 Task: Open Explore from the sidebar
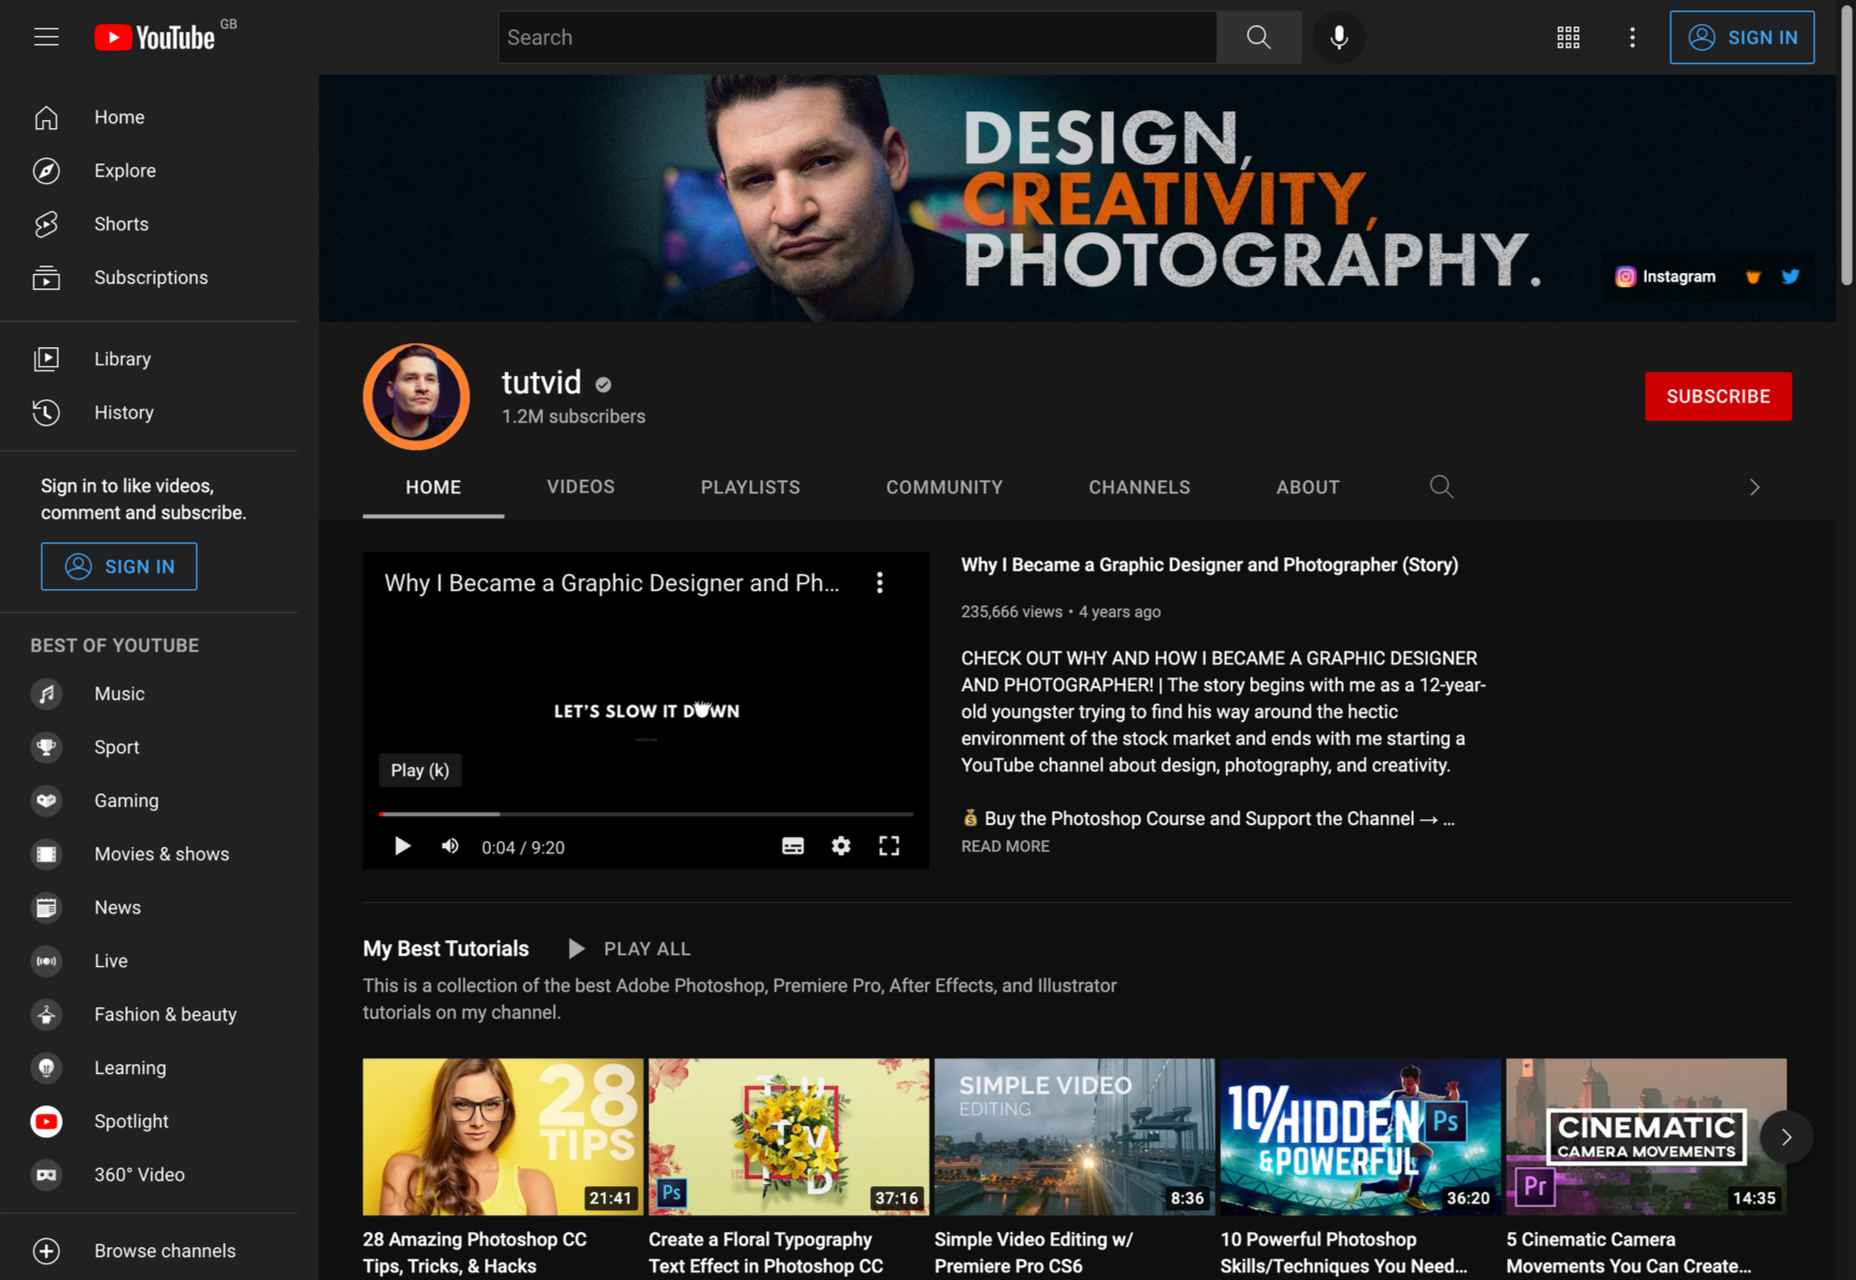(150, 170)
